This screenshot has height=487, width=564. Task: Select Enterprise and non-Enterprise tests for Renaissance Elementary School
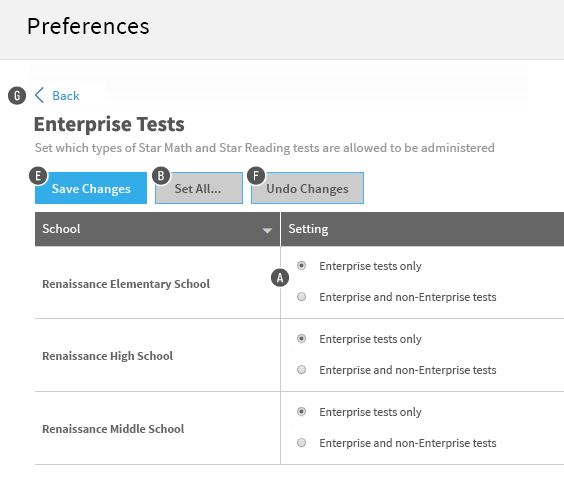coord(301,297)
